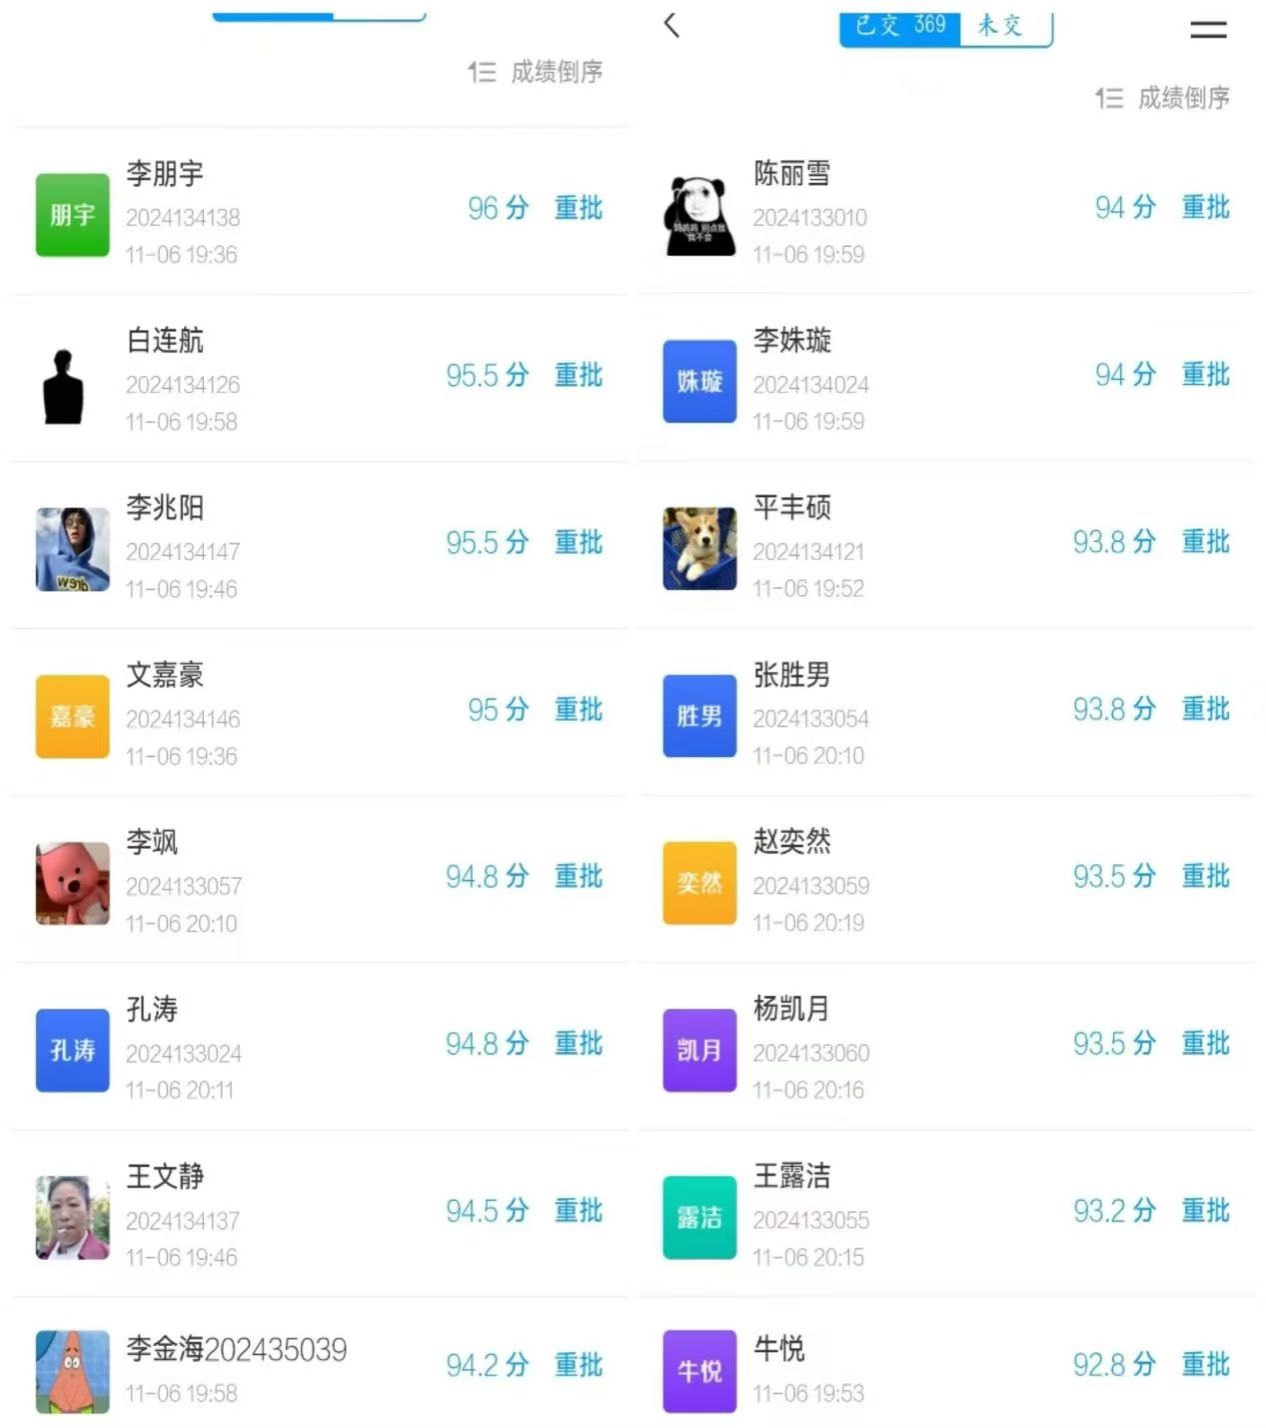The height and width of the screenshot is (1428, 1266).
Task: Switch to the 未交 tab
Action: pos(1002,26)
